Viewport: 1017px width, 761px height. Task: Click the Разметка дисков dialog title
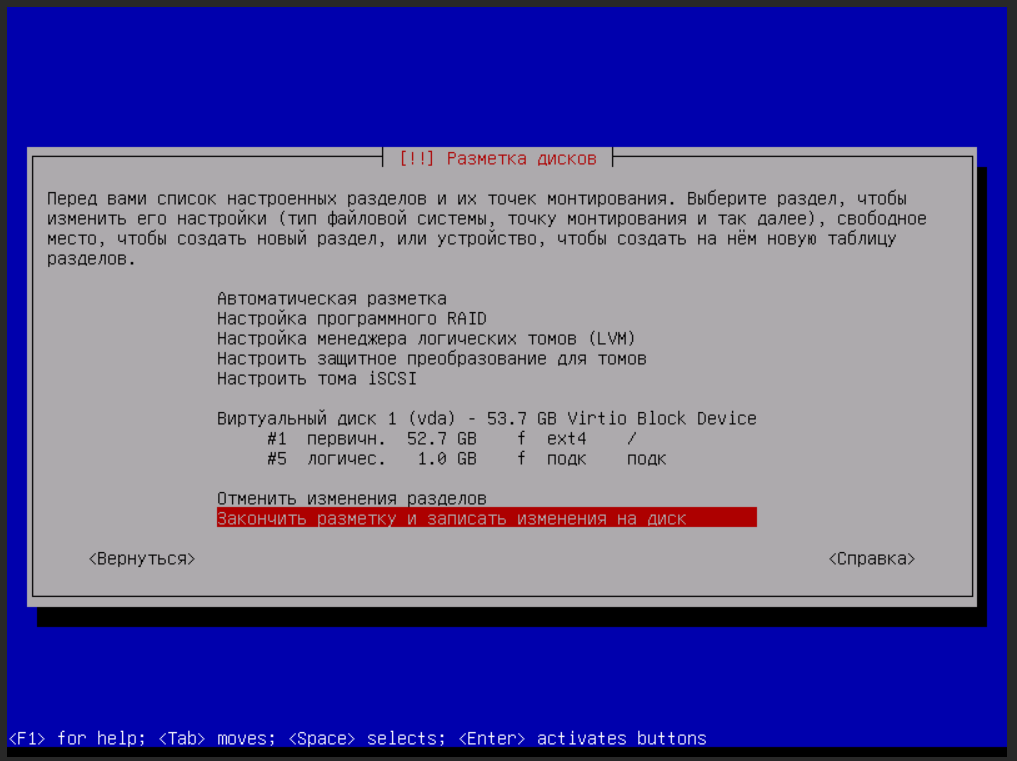[x=521, y=159]
